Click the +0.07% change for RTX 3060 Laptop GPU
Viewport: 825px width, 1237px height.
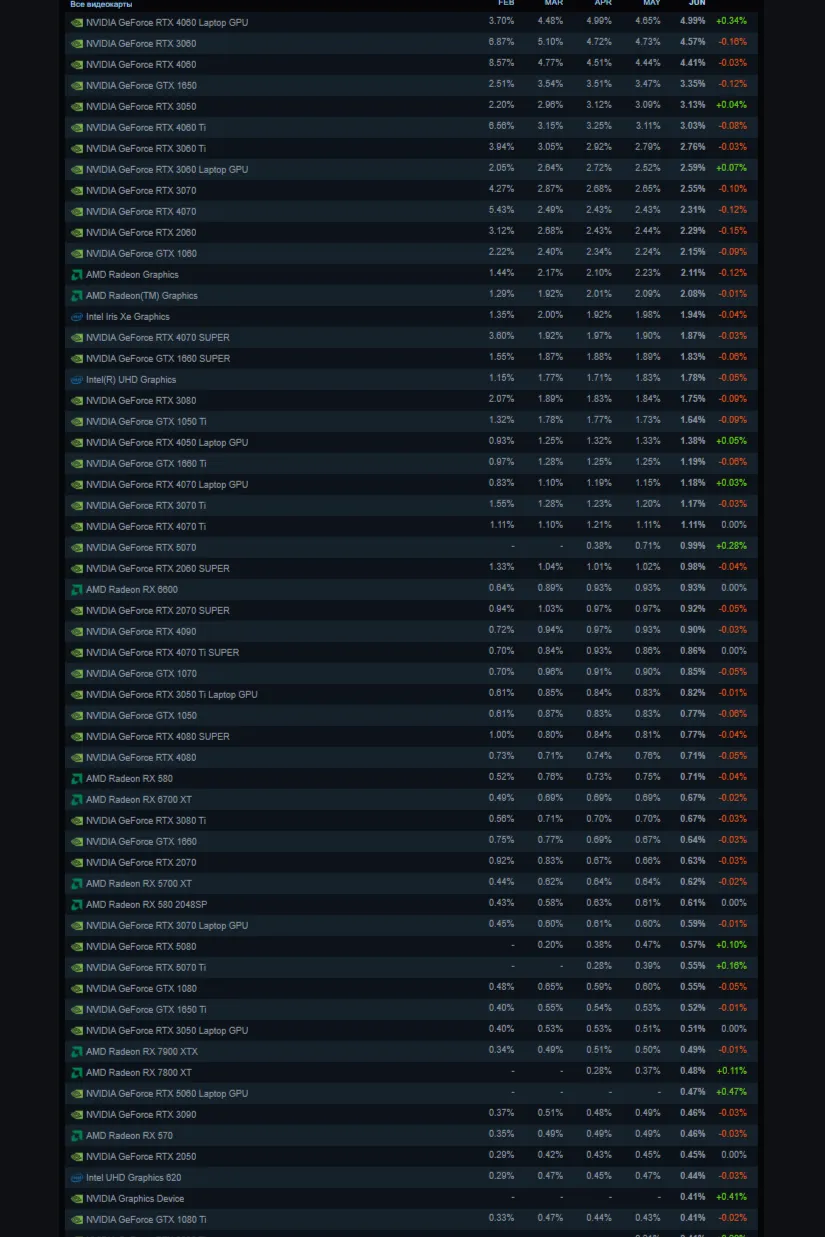point(731,168)
